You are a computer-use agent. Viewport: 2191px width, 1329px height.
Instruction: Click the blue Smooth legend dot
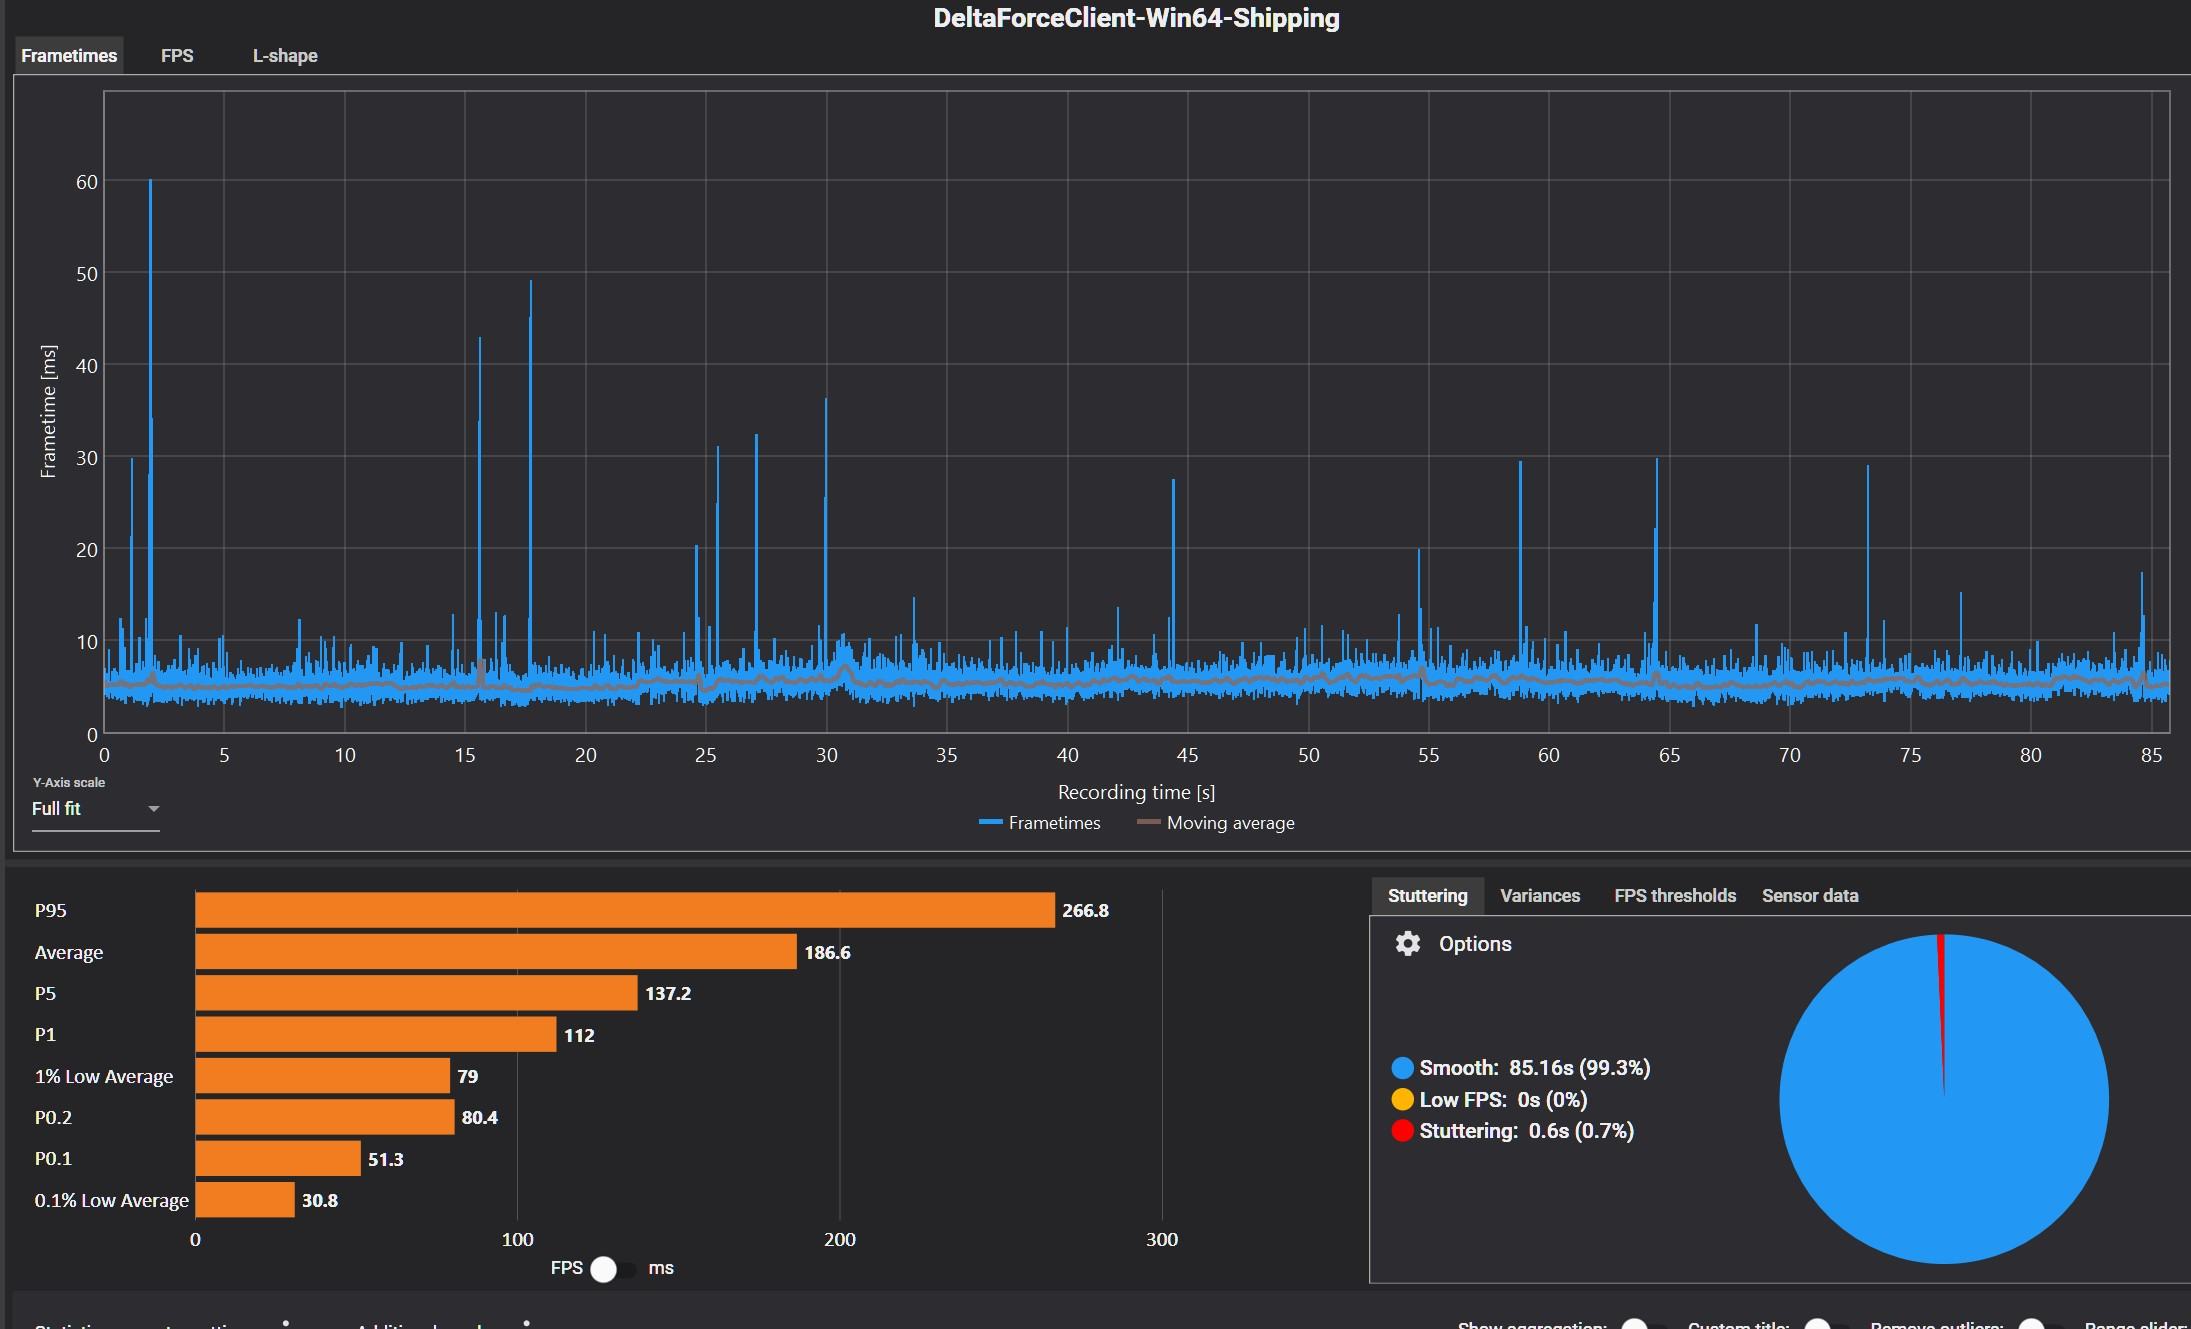pyautogui.click(x=1402, y=1068)
